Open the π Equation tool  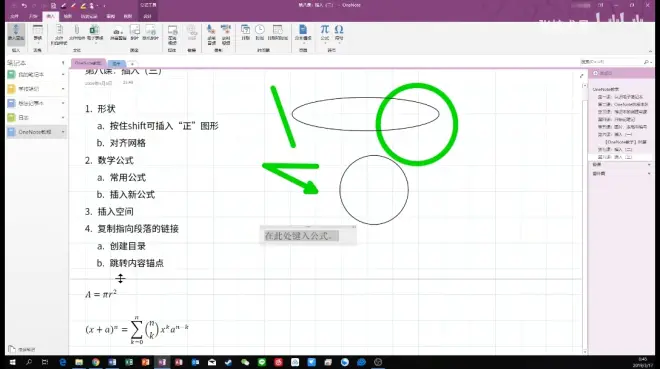(x=325, y=32)
